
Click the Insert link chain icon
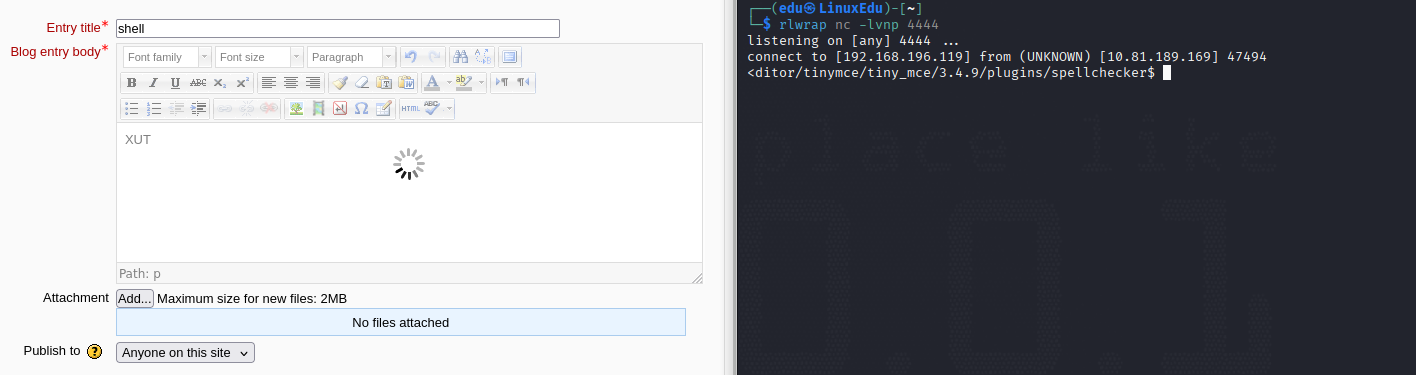[x=224, y=109]
